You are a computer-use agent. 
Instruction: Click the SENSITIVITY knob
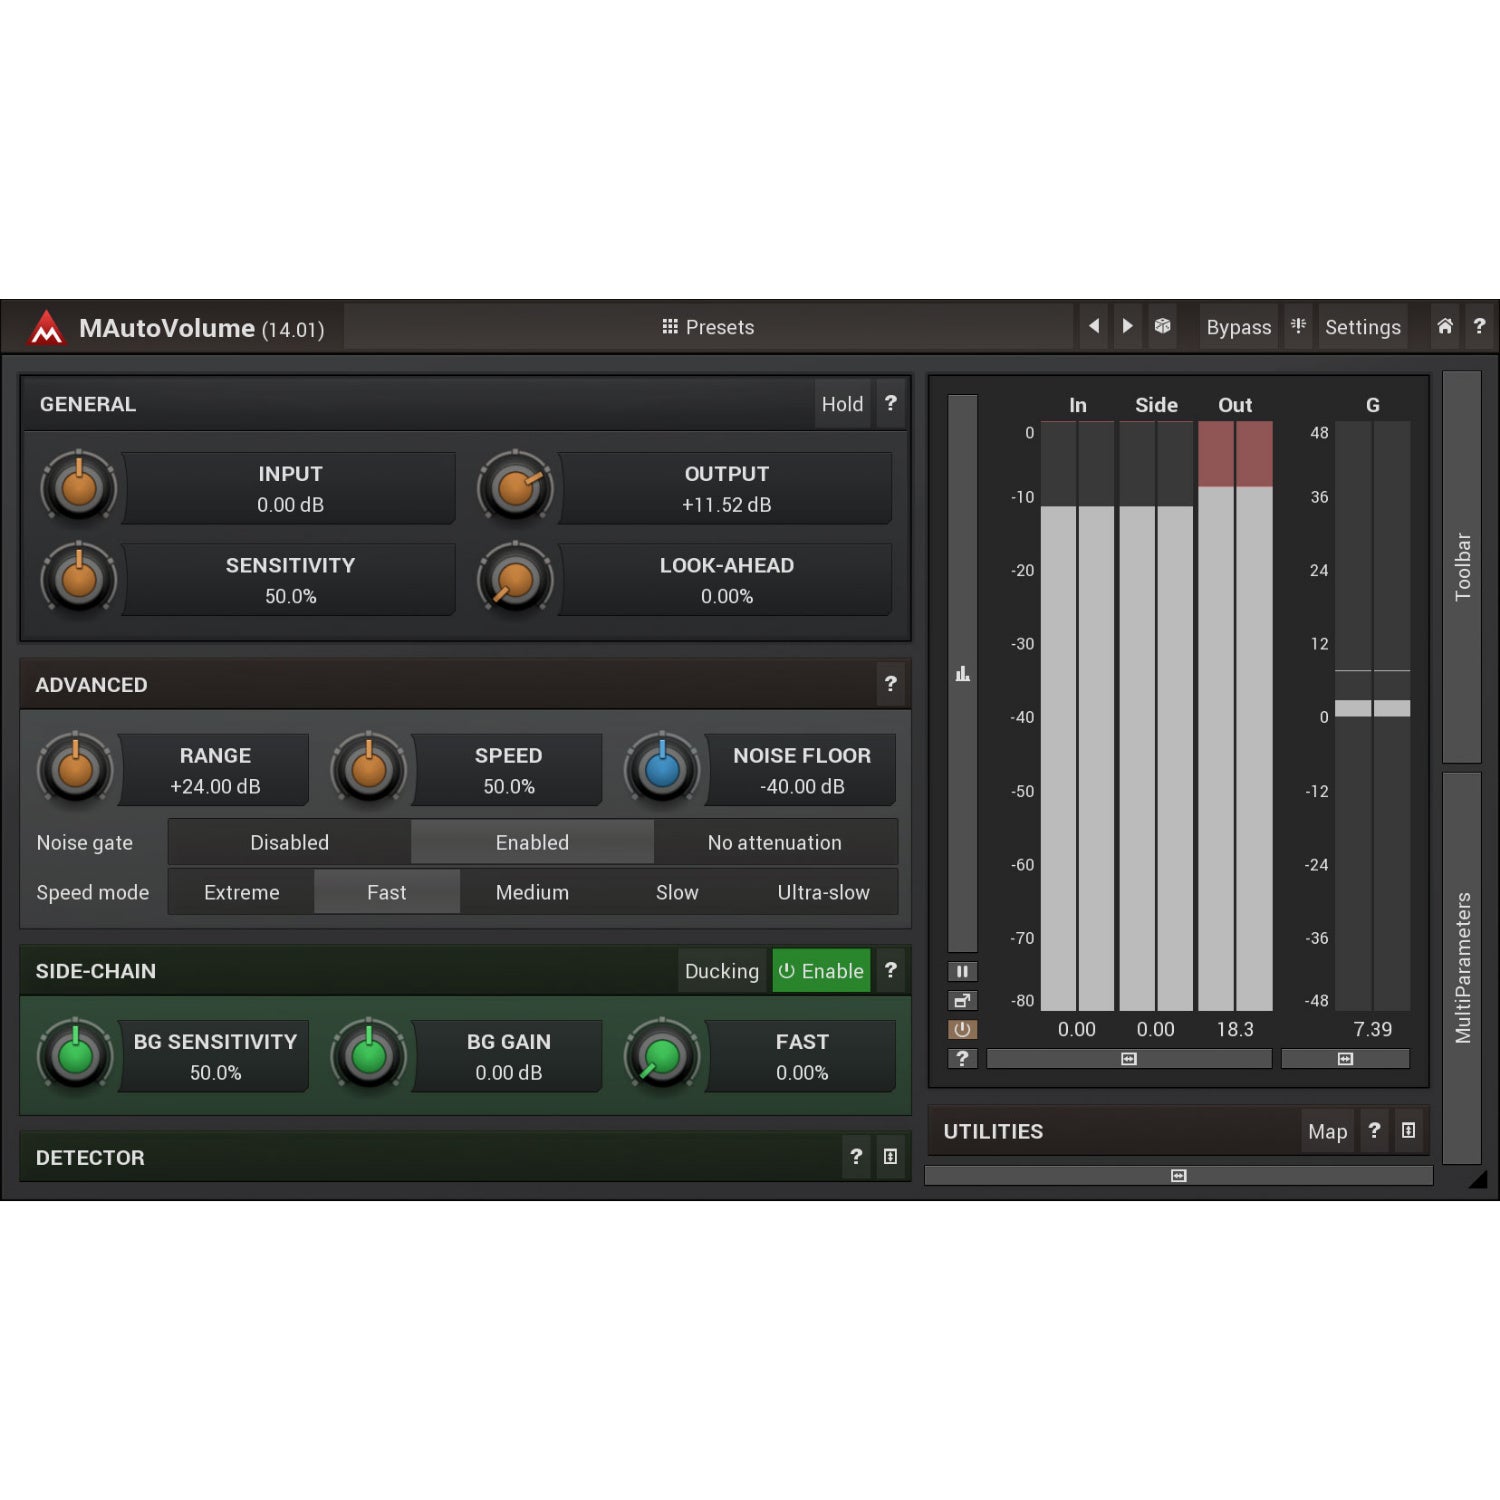click(79, 579)
